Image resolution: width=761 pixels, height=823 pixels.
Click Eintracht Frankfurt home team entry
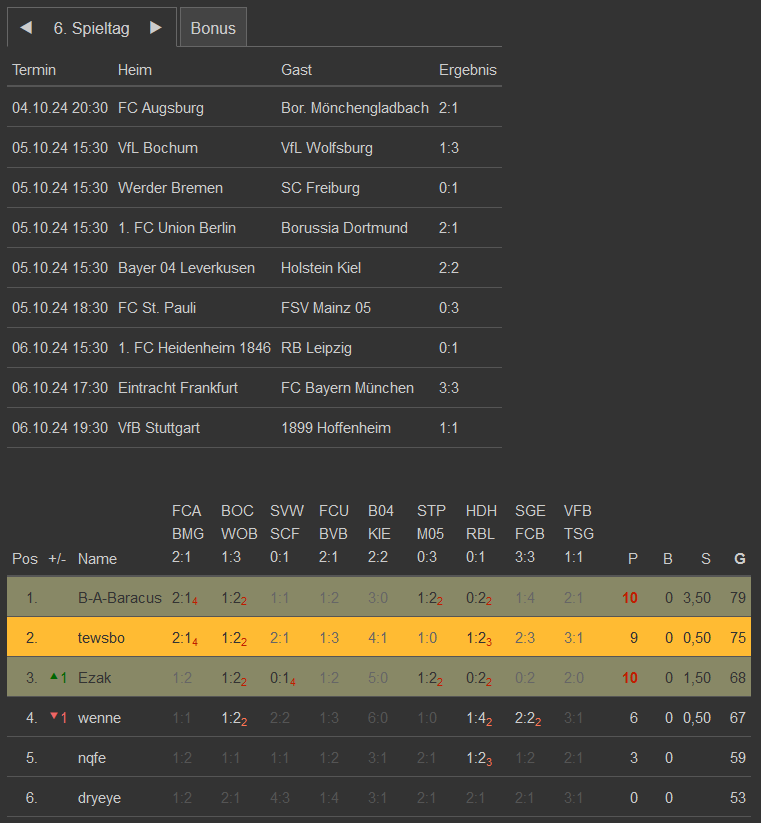point(178,388)
